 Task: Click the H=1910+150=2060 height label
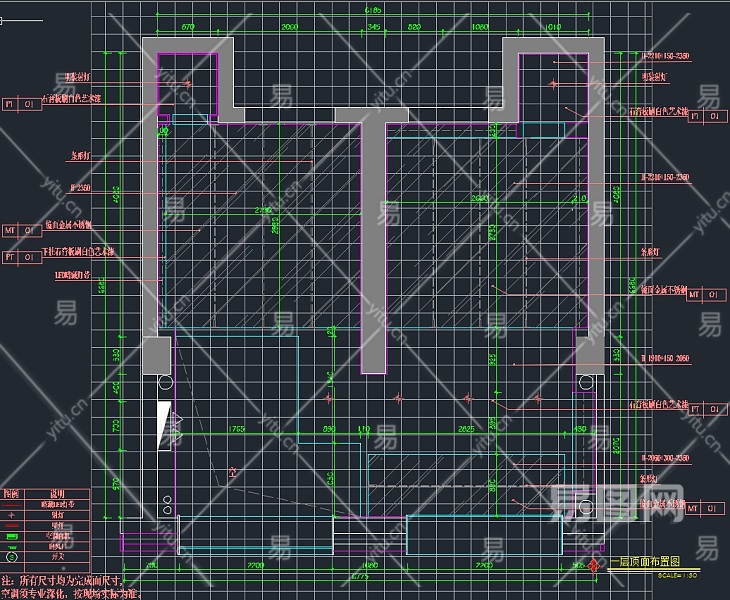tap(665, 358)
